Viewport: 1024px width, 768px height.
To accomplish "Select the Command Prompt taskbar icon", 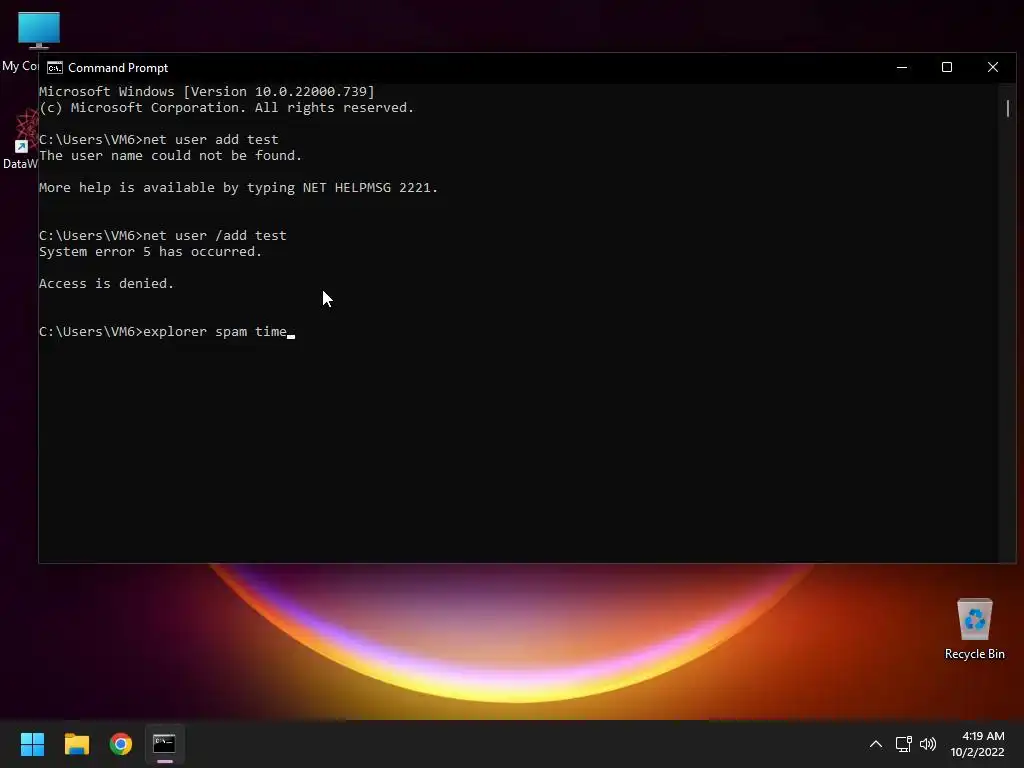I will (x=165, y=744).
